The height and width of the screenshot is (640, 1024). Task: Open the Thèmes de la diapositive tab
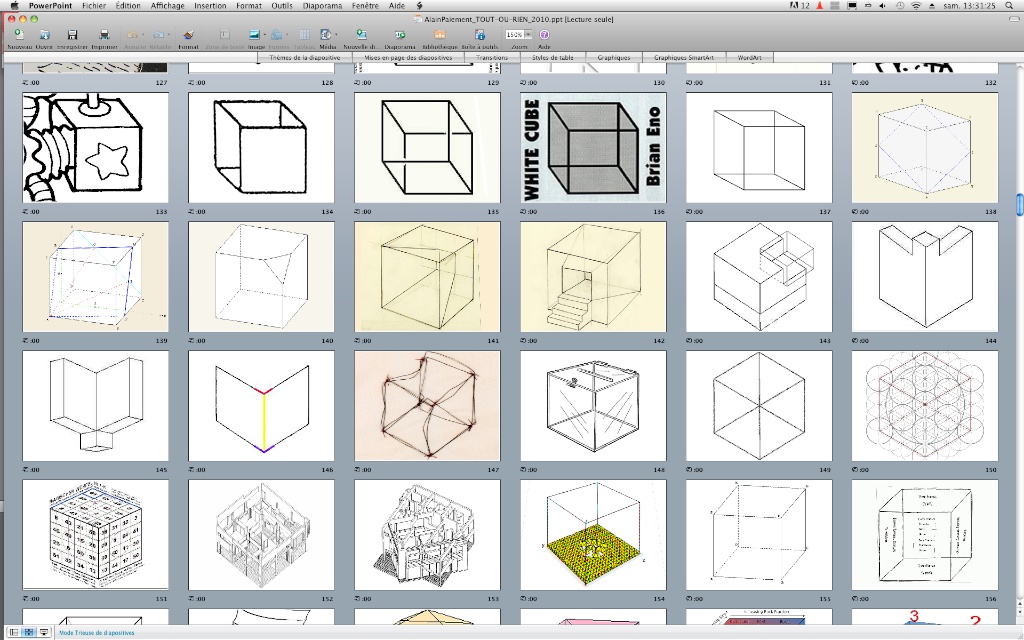click(304, 57)
